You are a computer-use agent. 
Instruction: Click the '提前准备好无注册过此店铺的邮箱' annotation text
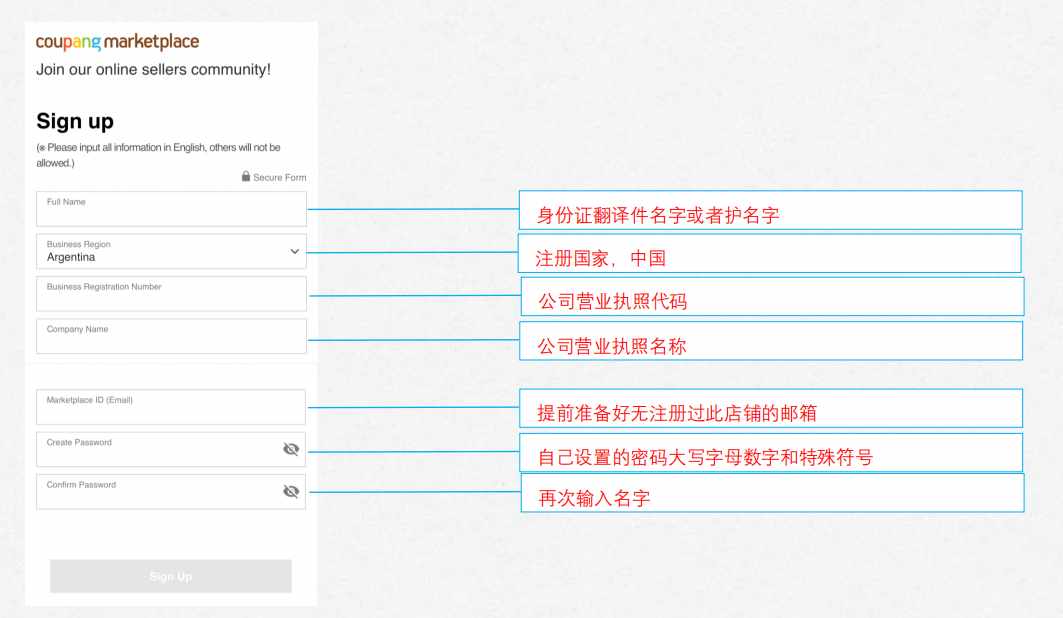tap(677, 413)
